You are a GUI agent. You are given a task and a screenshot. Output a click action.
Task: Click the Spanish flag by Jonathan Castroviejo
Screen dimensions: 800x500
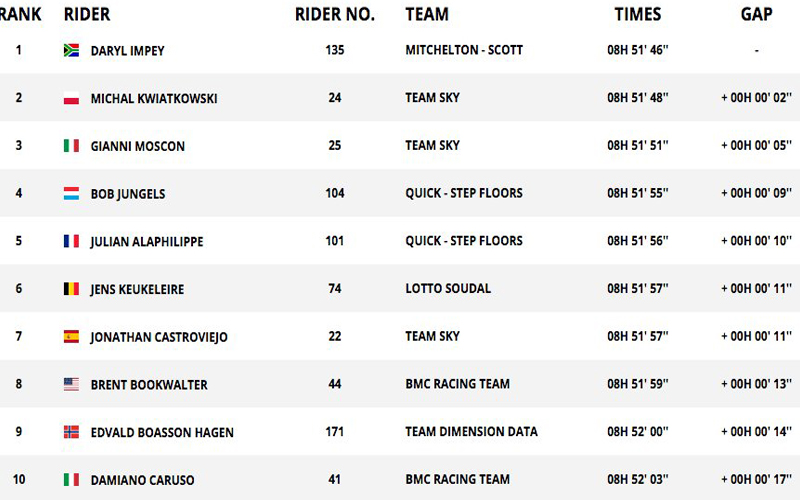pos(71,336)
